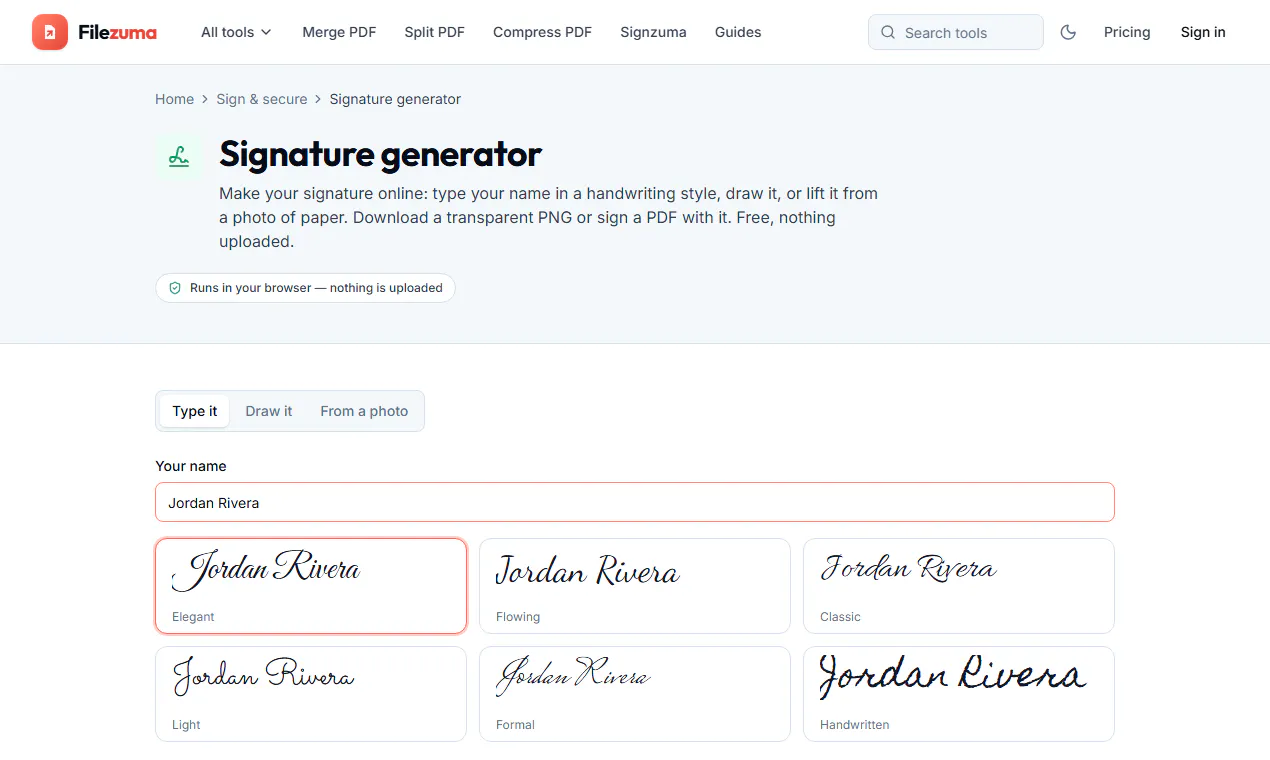Click the magnifier icon in search box

pos(888,33)
